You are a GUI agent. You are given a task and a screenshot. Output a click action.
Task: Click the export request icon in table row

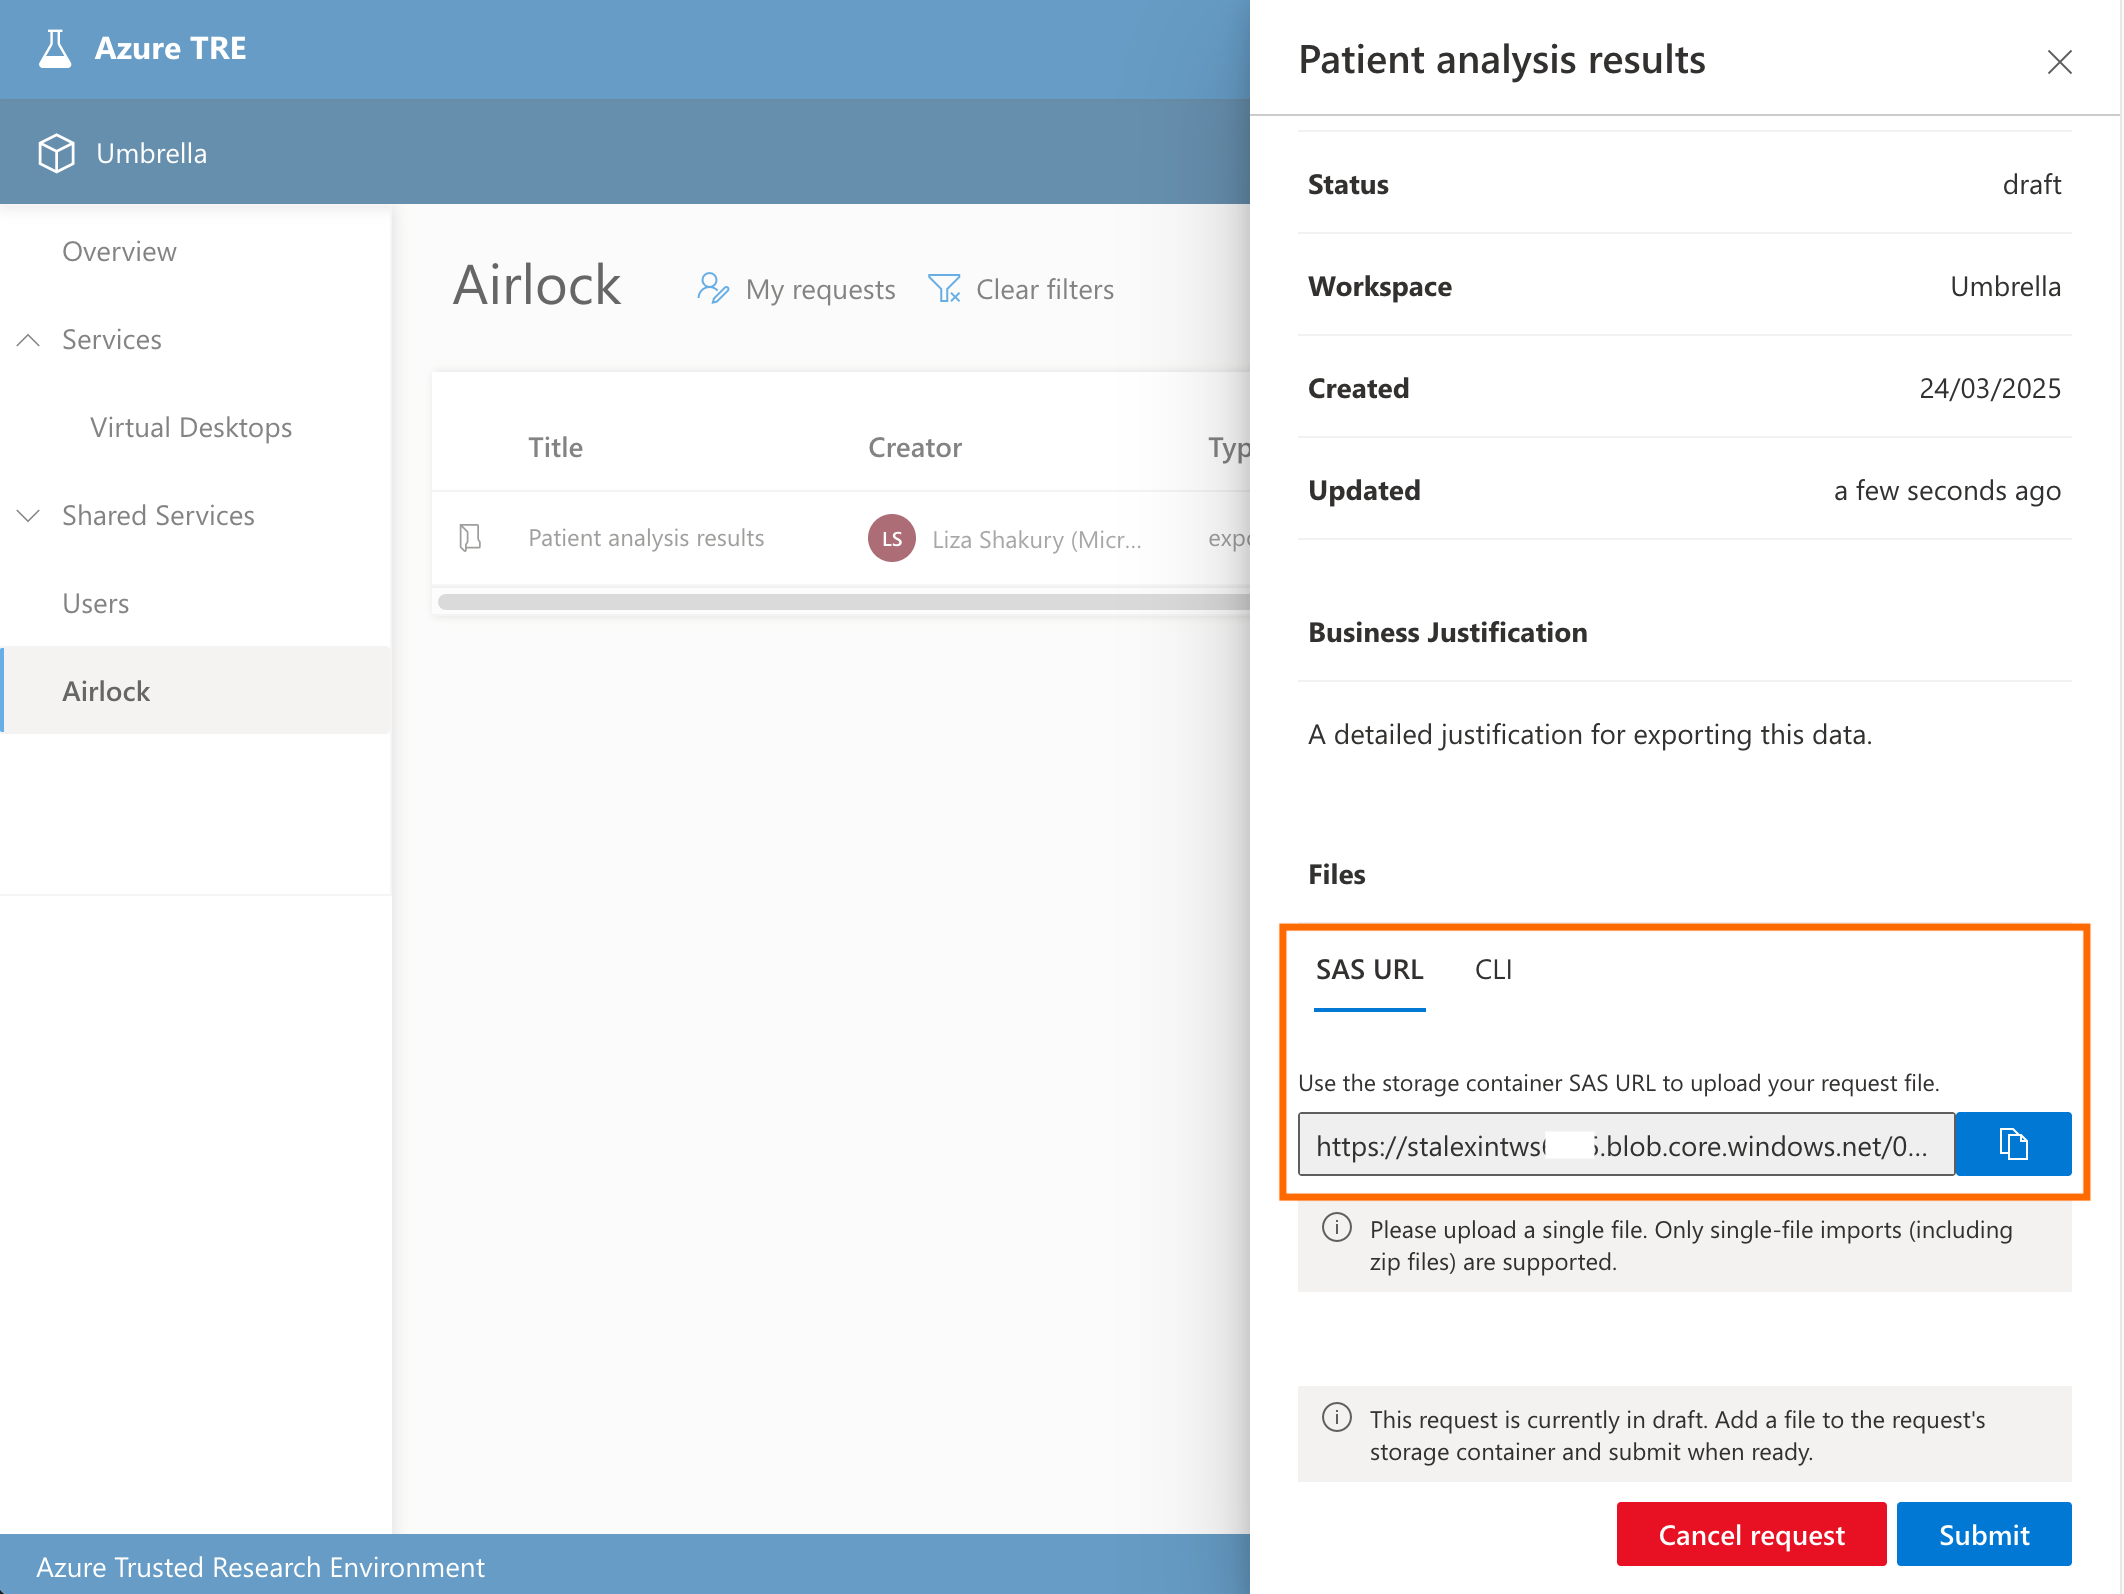[470, 538]
